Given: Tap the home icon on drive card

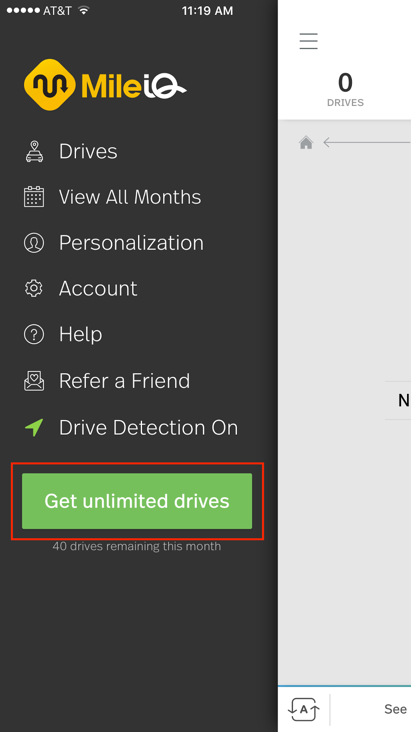Looking at the screenshot, I should click(x=306, y=142).
